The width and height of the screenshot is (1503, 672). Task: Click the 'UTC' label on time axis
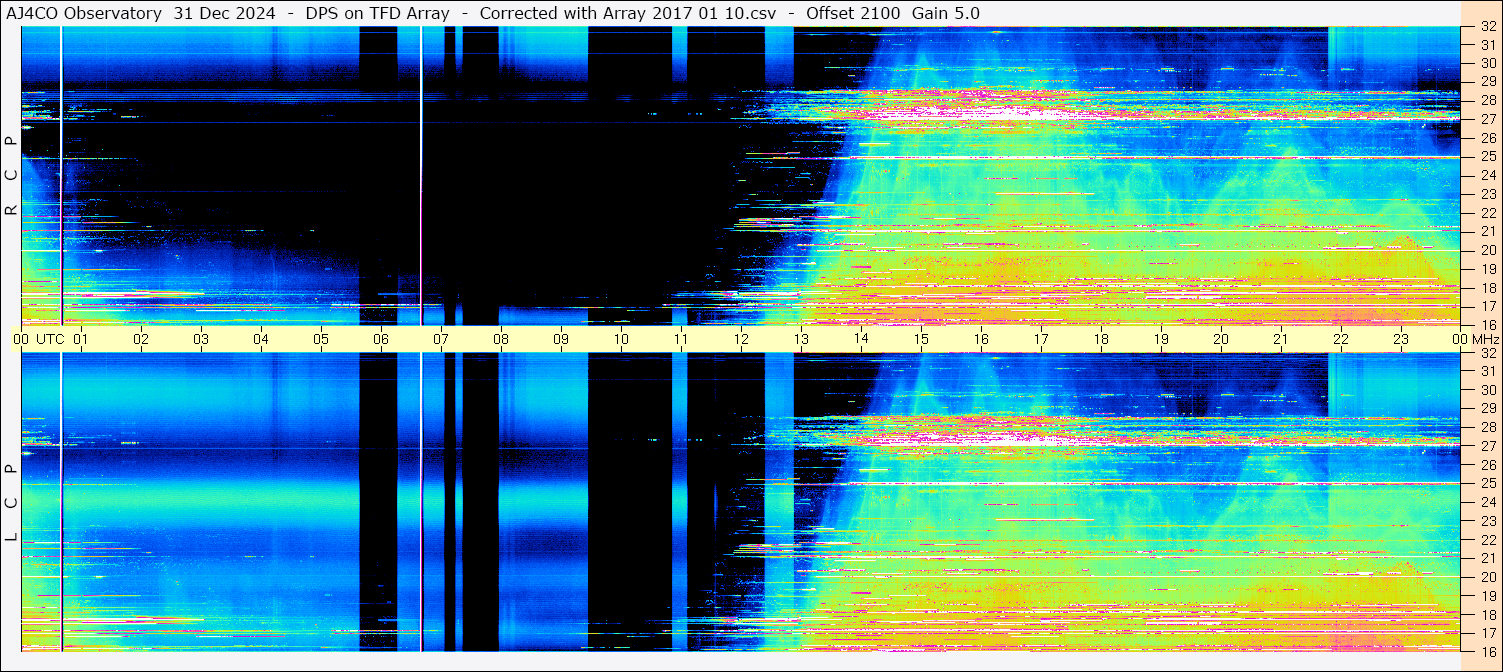pos(50,339)
